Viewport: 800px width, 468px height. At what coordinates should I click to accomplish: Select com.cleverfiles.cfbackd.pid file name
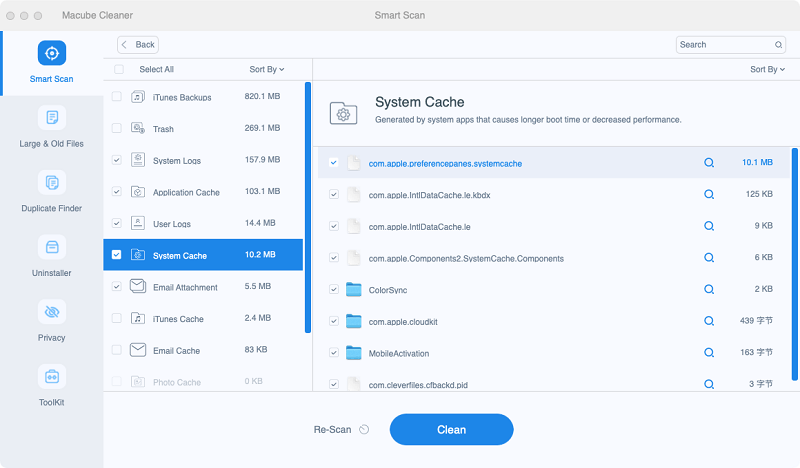(x=418, y=385)
